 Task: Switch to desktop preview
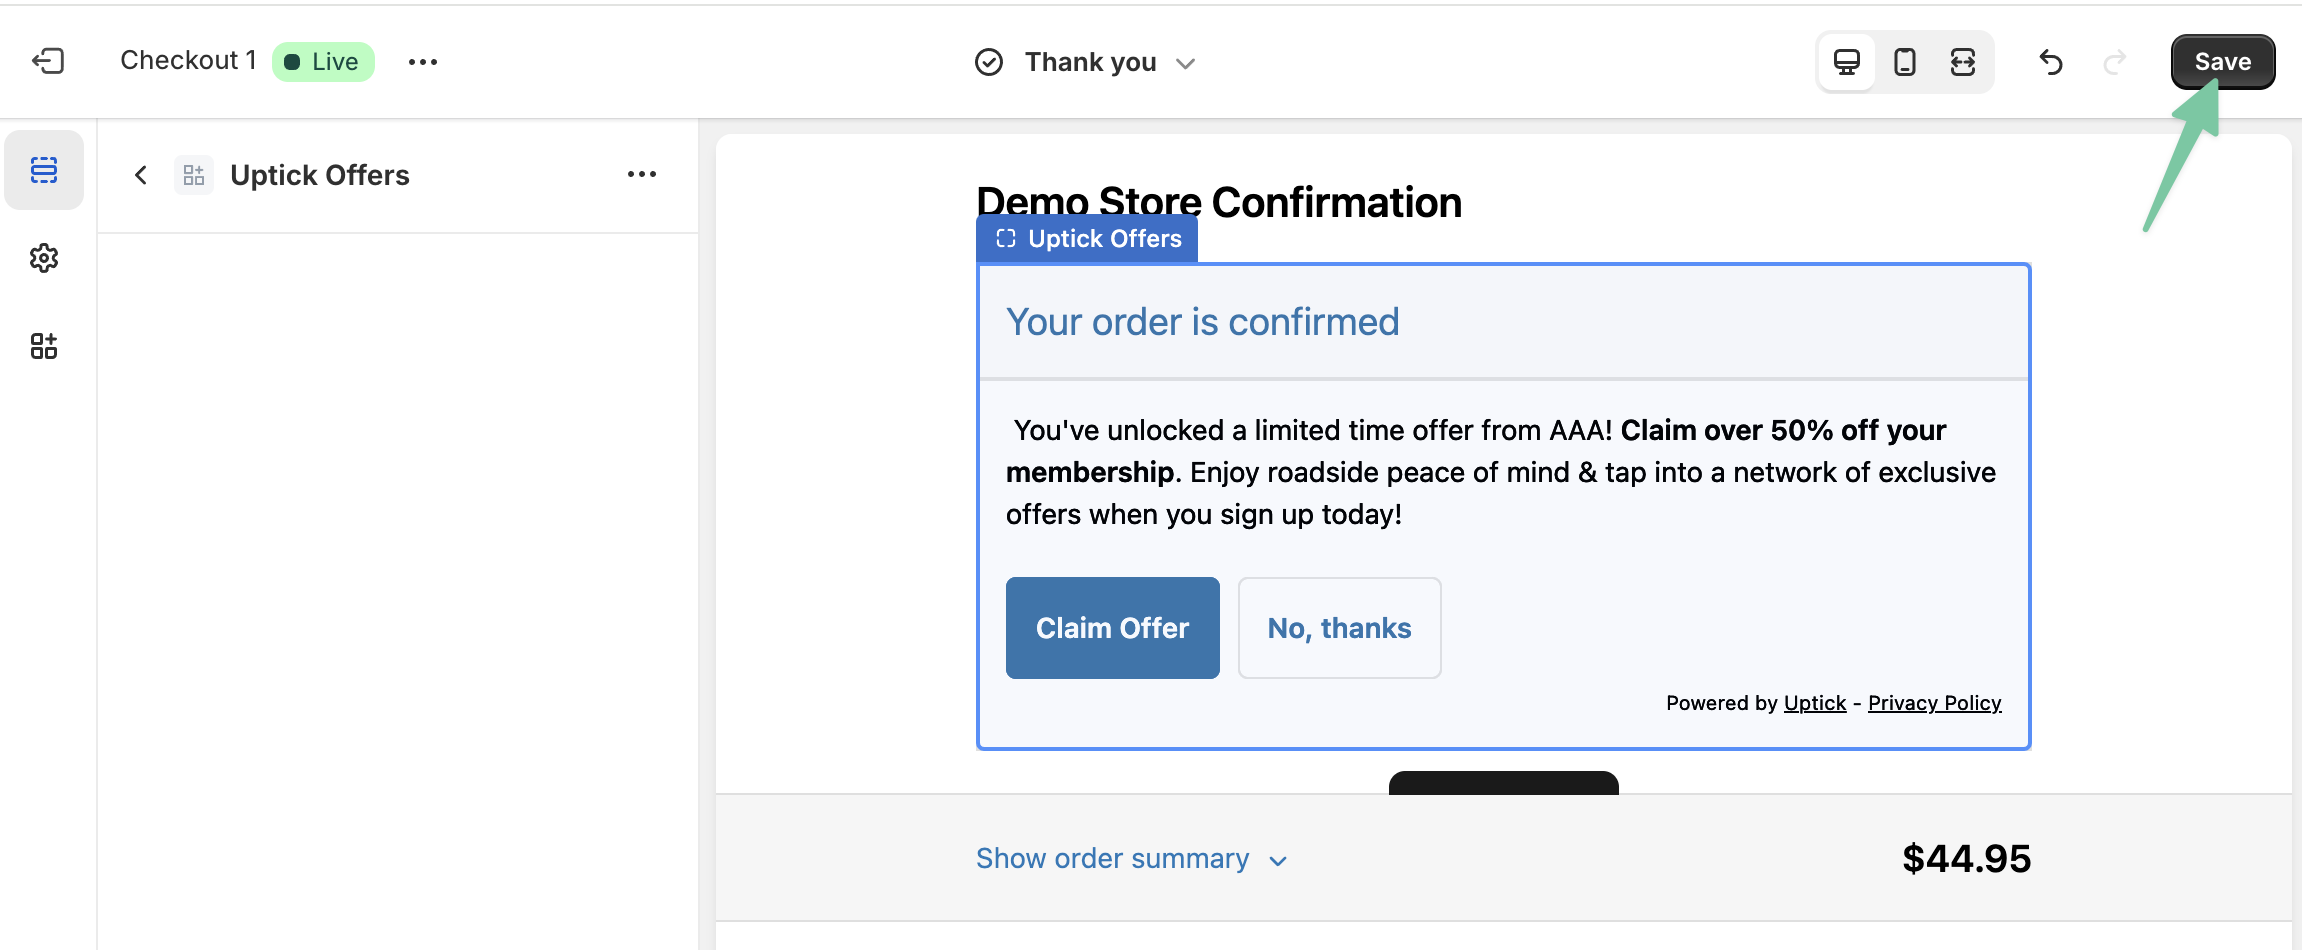tap(1846, 62)
